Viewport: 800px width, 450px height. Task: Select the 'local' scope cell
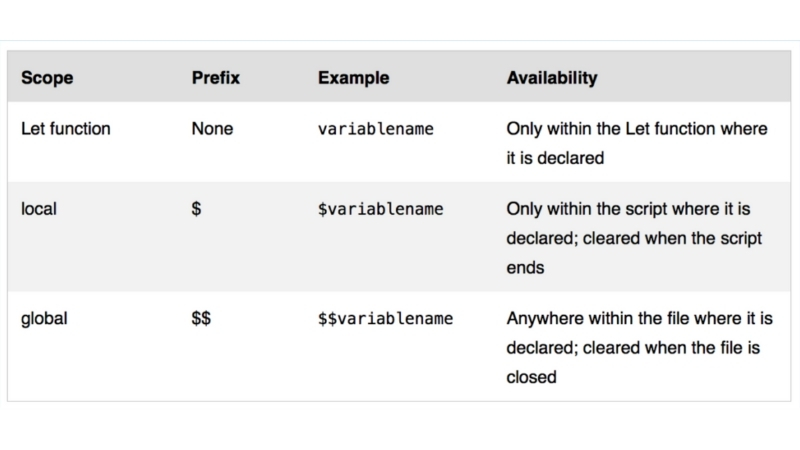[x=38, y=209]
